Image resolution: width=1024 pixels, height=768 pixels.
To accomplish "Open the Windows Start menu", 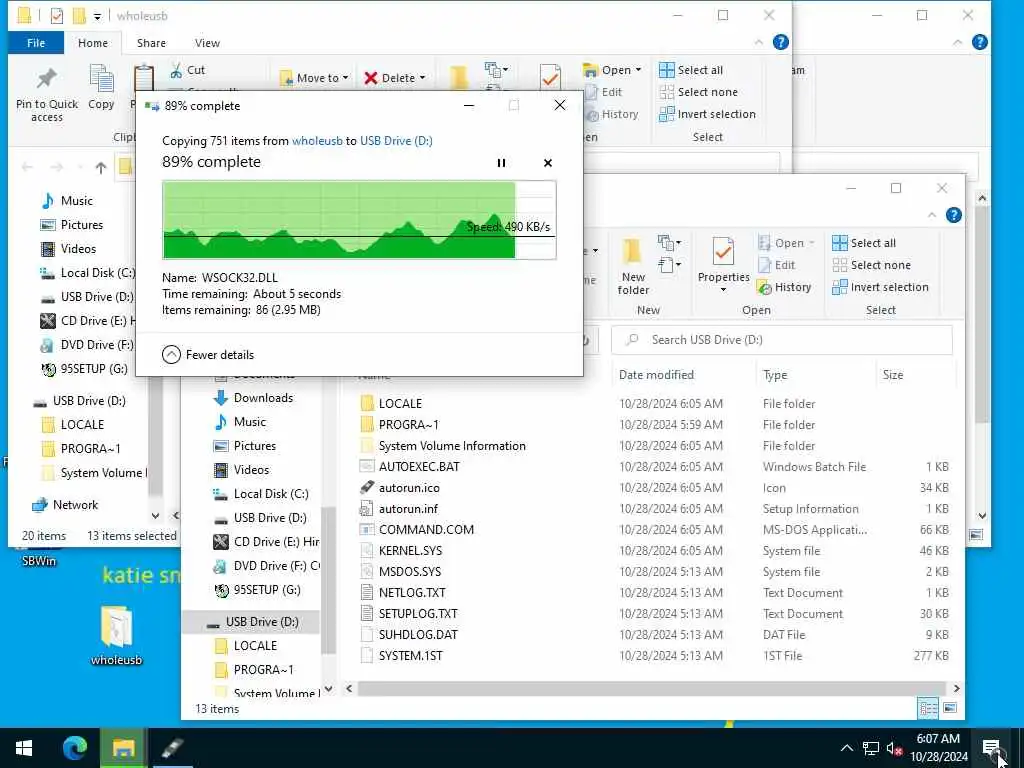I will tap(24, 748).
